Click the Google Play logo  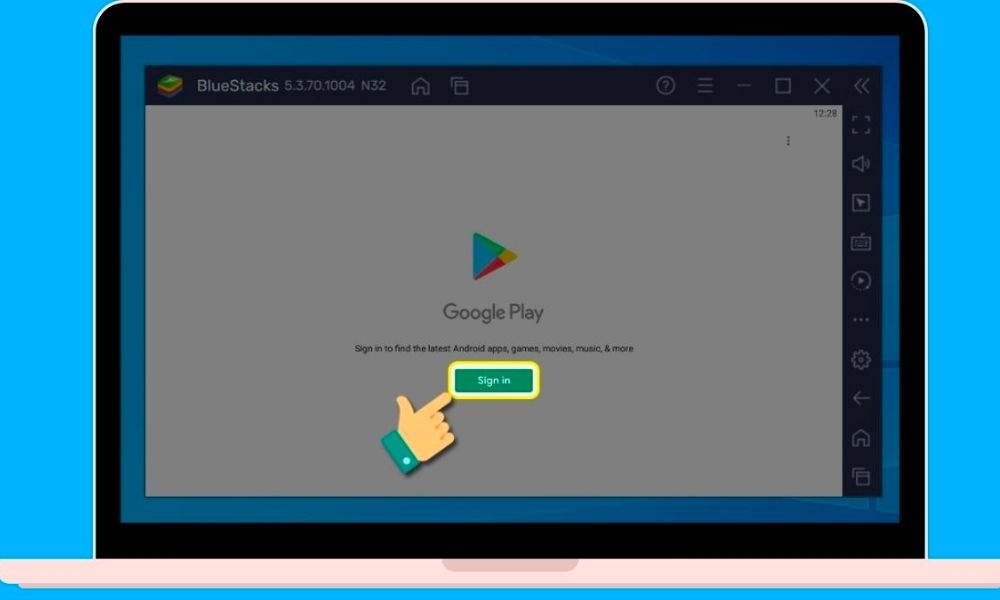(x=494, y=256)
